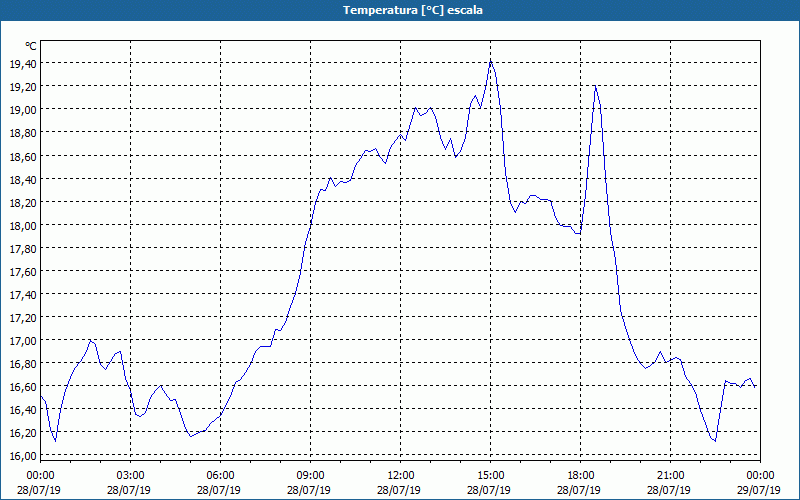This screenshot has width=800, height=500.
Task: Click the curve peak at 15:00
Action: click(490, 62)
